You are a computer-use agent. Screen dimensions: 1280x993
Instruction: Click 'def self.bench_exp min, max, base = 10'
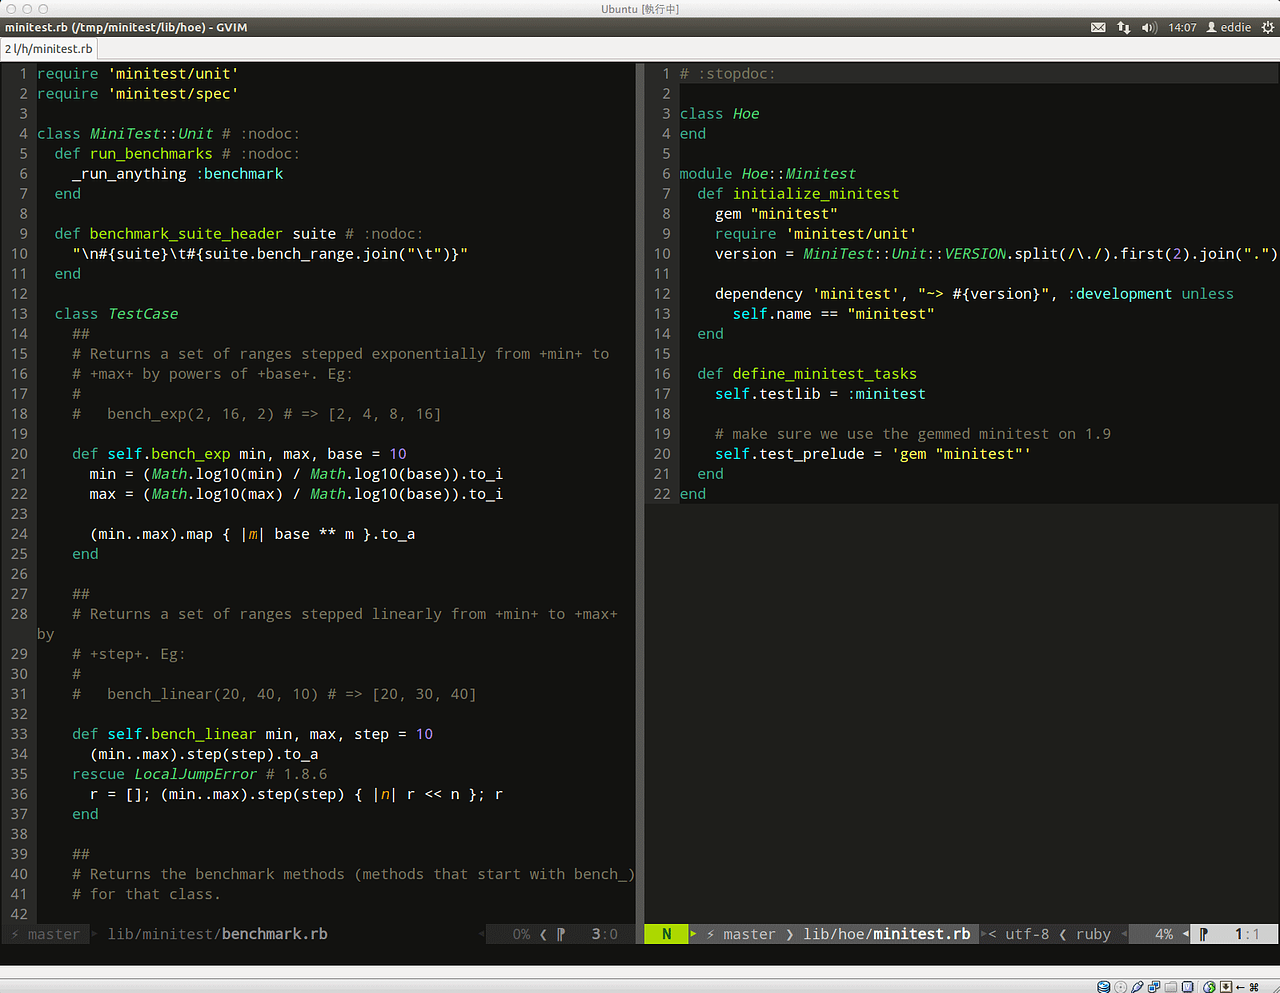(x=239, y=454)
